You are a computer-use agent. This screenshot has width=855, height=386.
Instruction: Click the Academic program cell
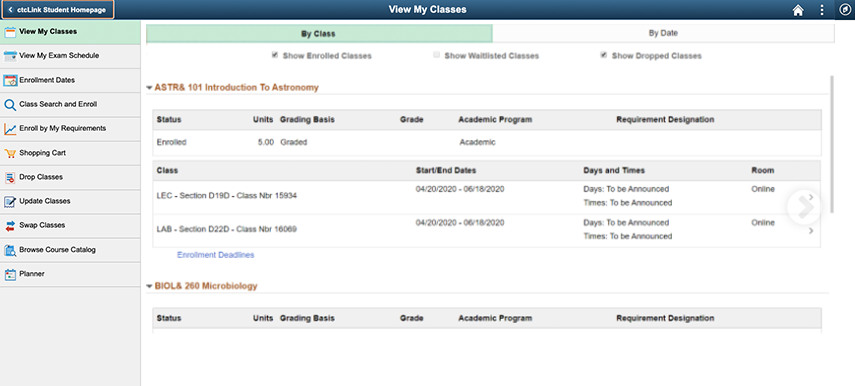477,142
